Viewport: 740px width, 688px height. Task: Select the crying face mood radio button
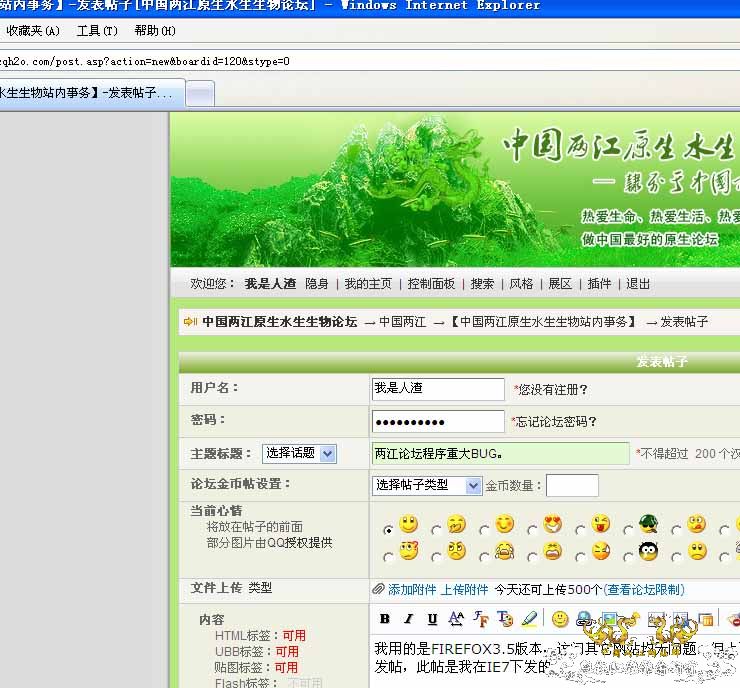tap(485, 555)
